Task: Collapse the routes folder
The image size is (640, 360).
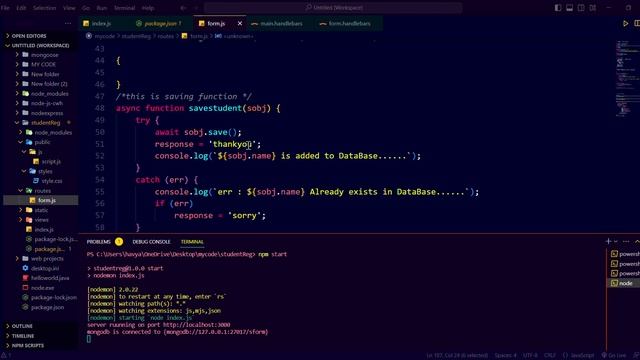Action: (42, 191)
